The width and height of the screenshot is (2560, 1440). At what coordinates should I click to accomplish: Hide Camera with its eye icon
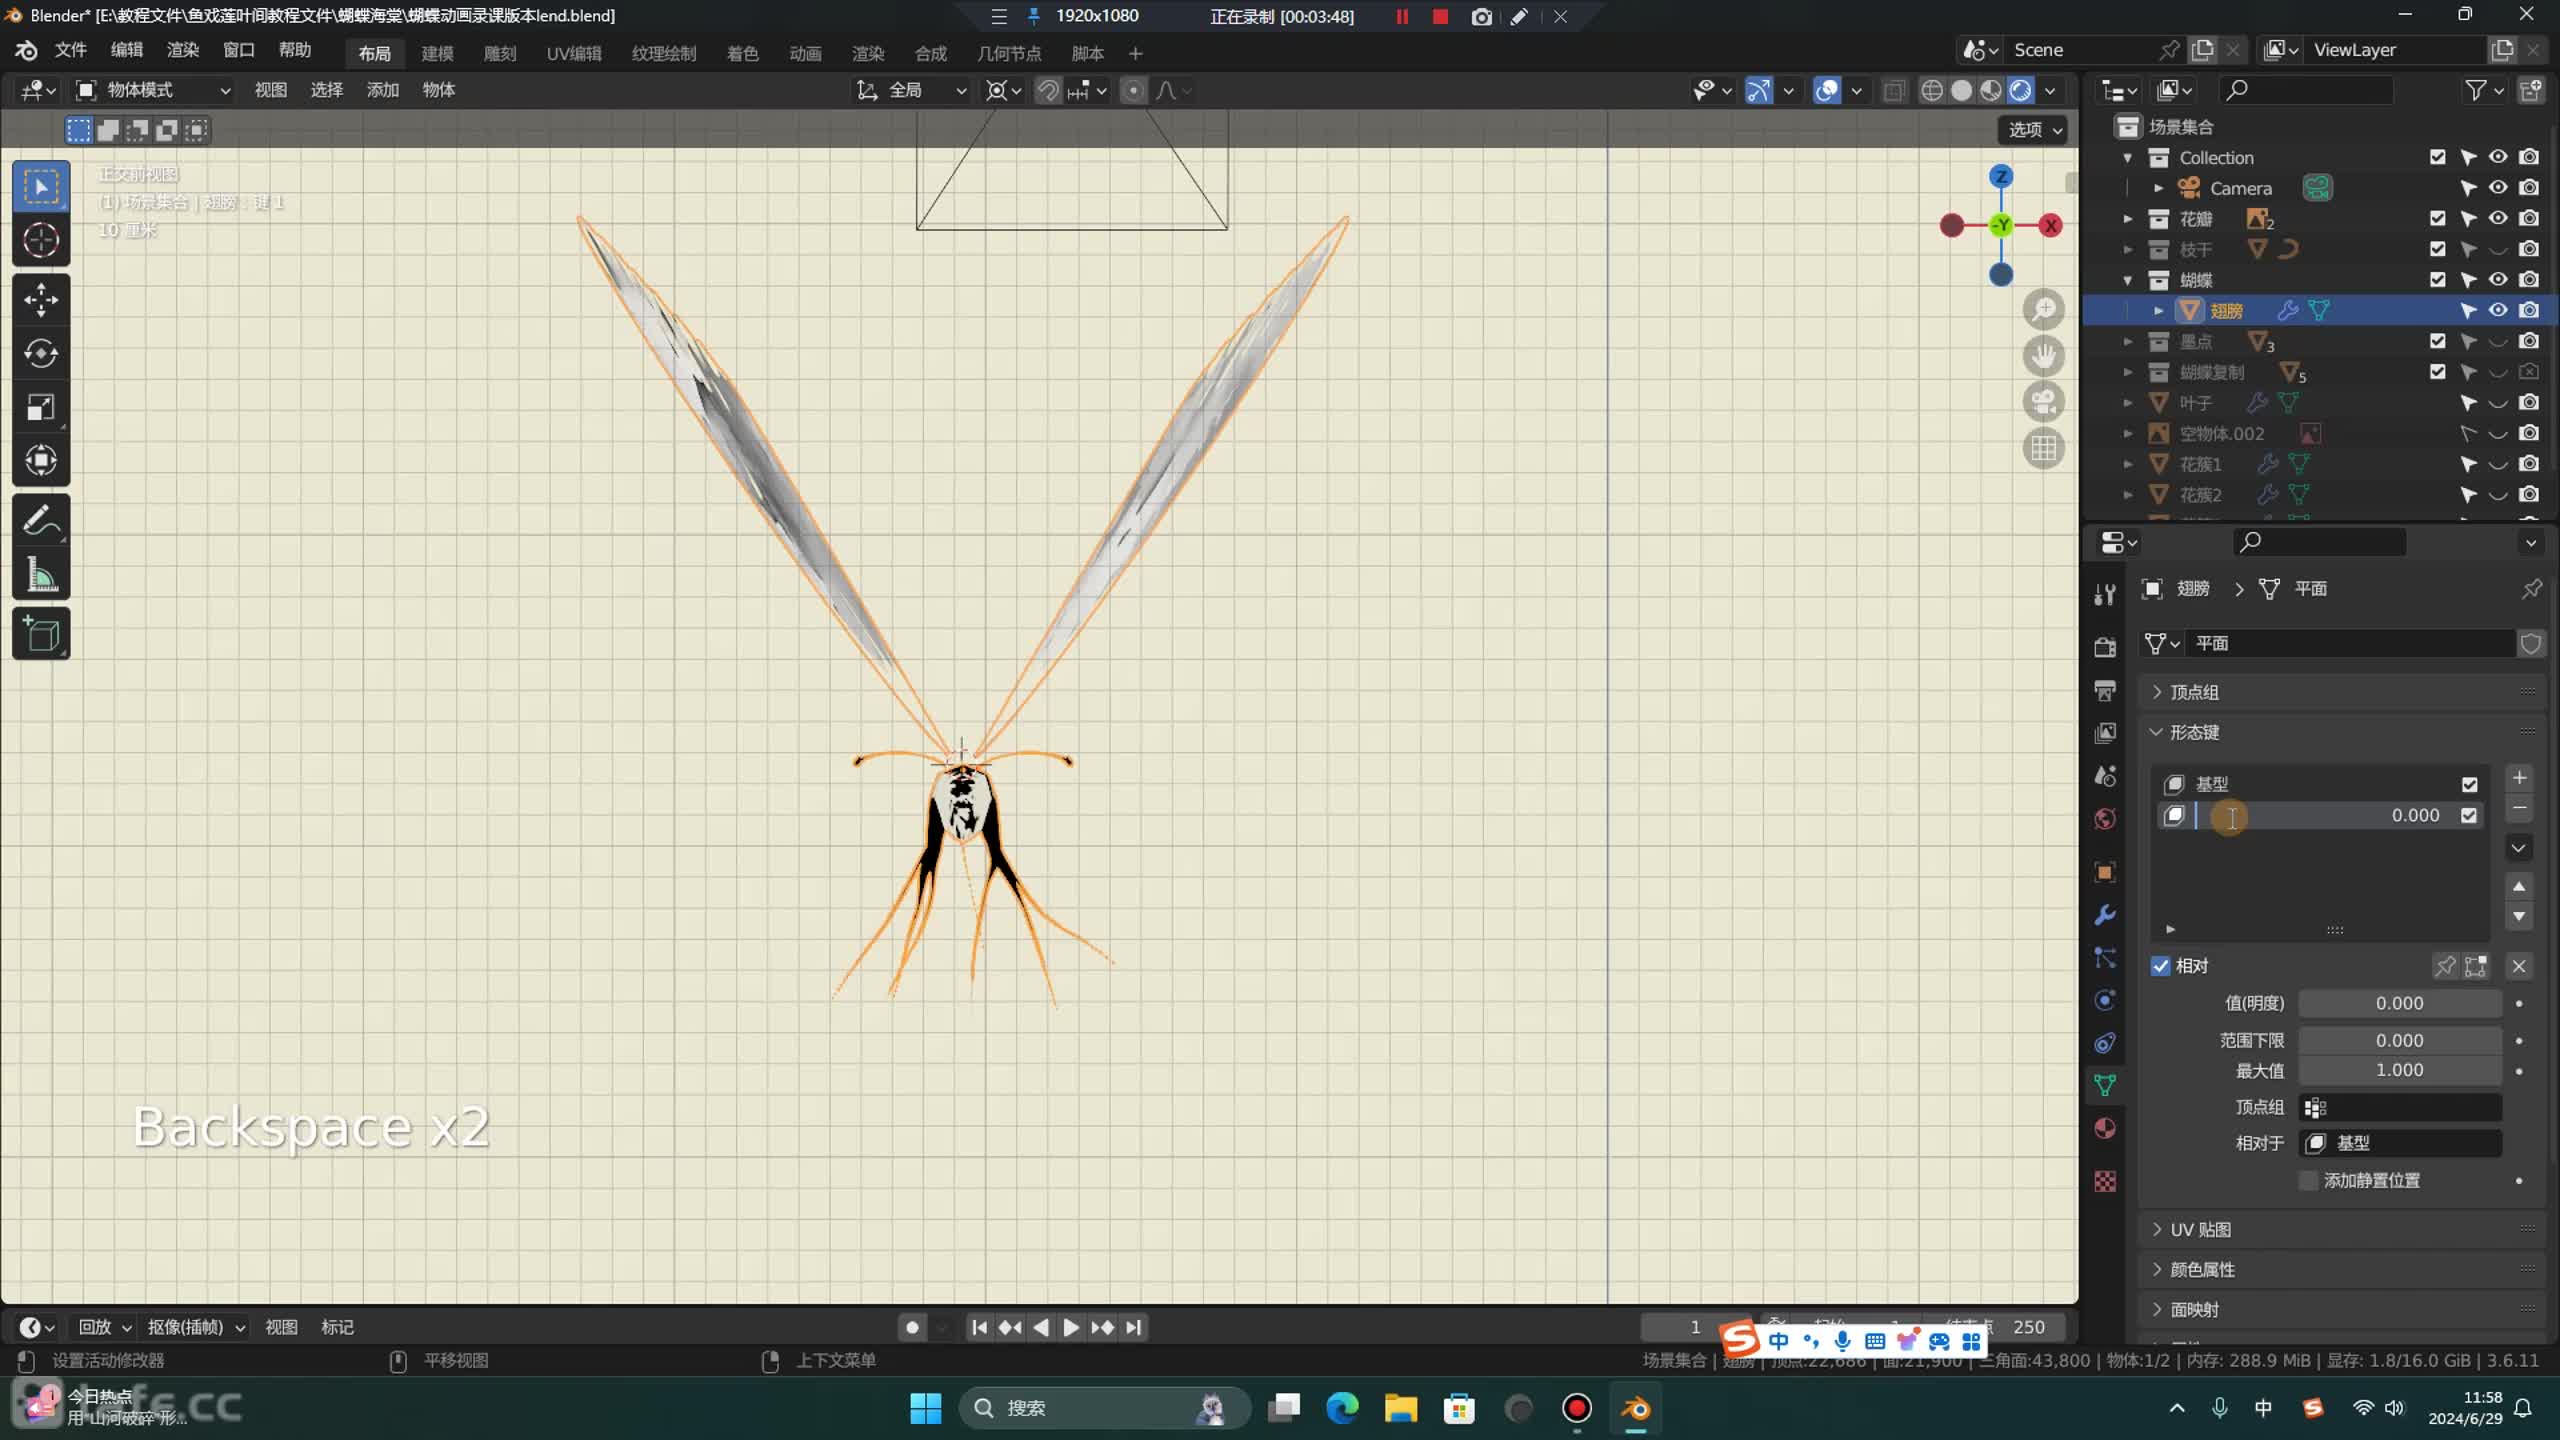(x=2498, y=187)
